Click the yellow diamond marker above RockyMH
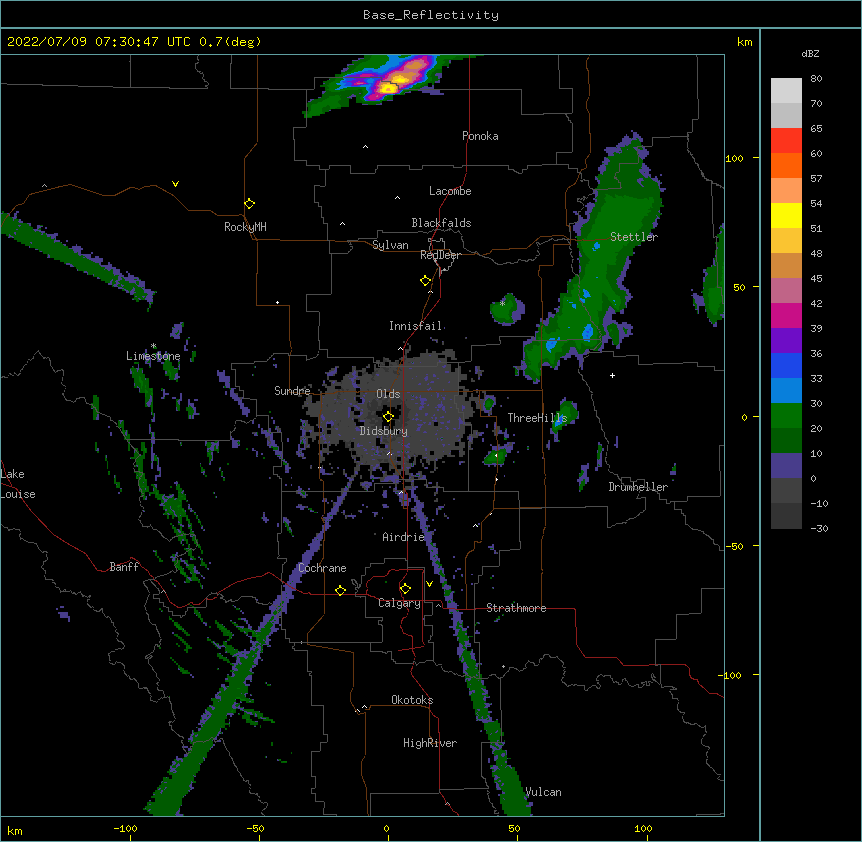The width and height of the screenshot is (862, 842). (x=250, y=204)
